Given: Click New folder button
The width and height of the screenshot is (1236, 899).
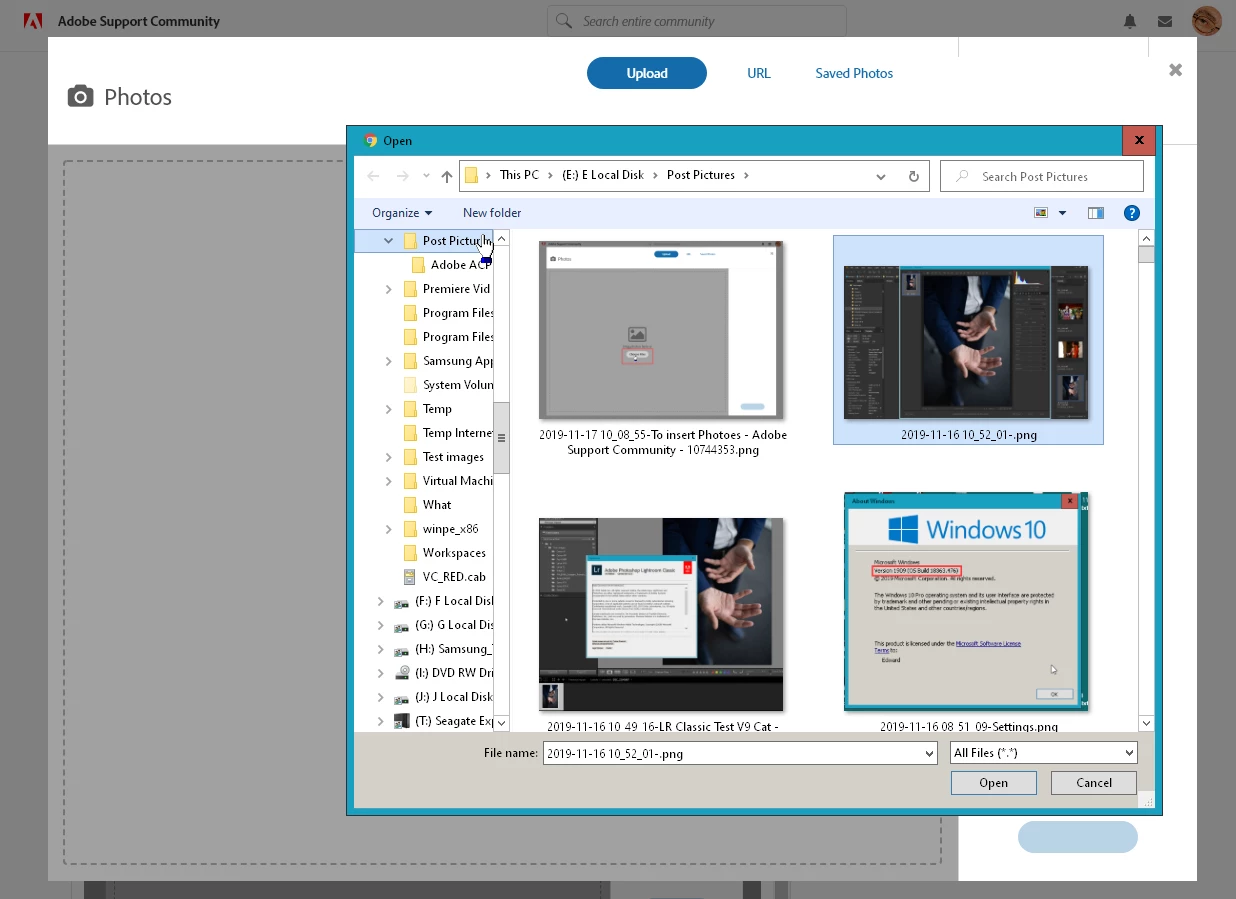Looking at the screenshot, I should (x=492, y=213).
